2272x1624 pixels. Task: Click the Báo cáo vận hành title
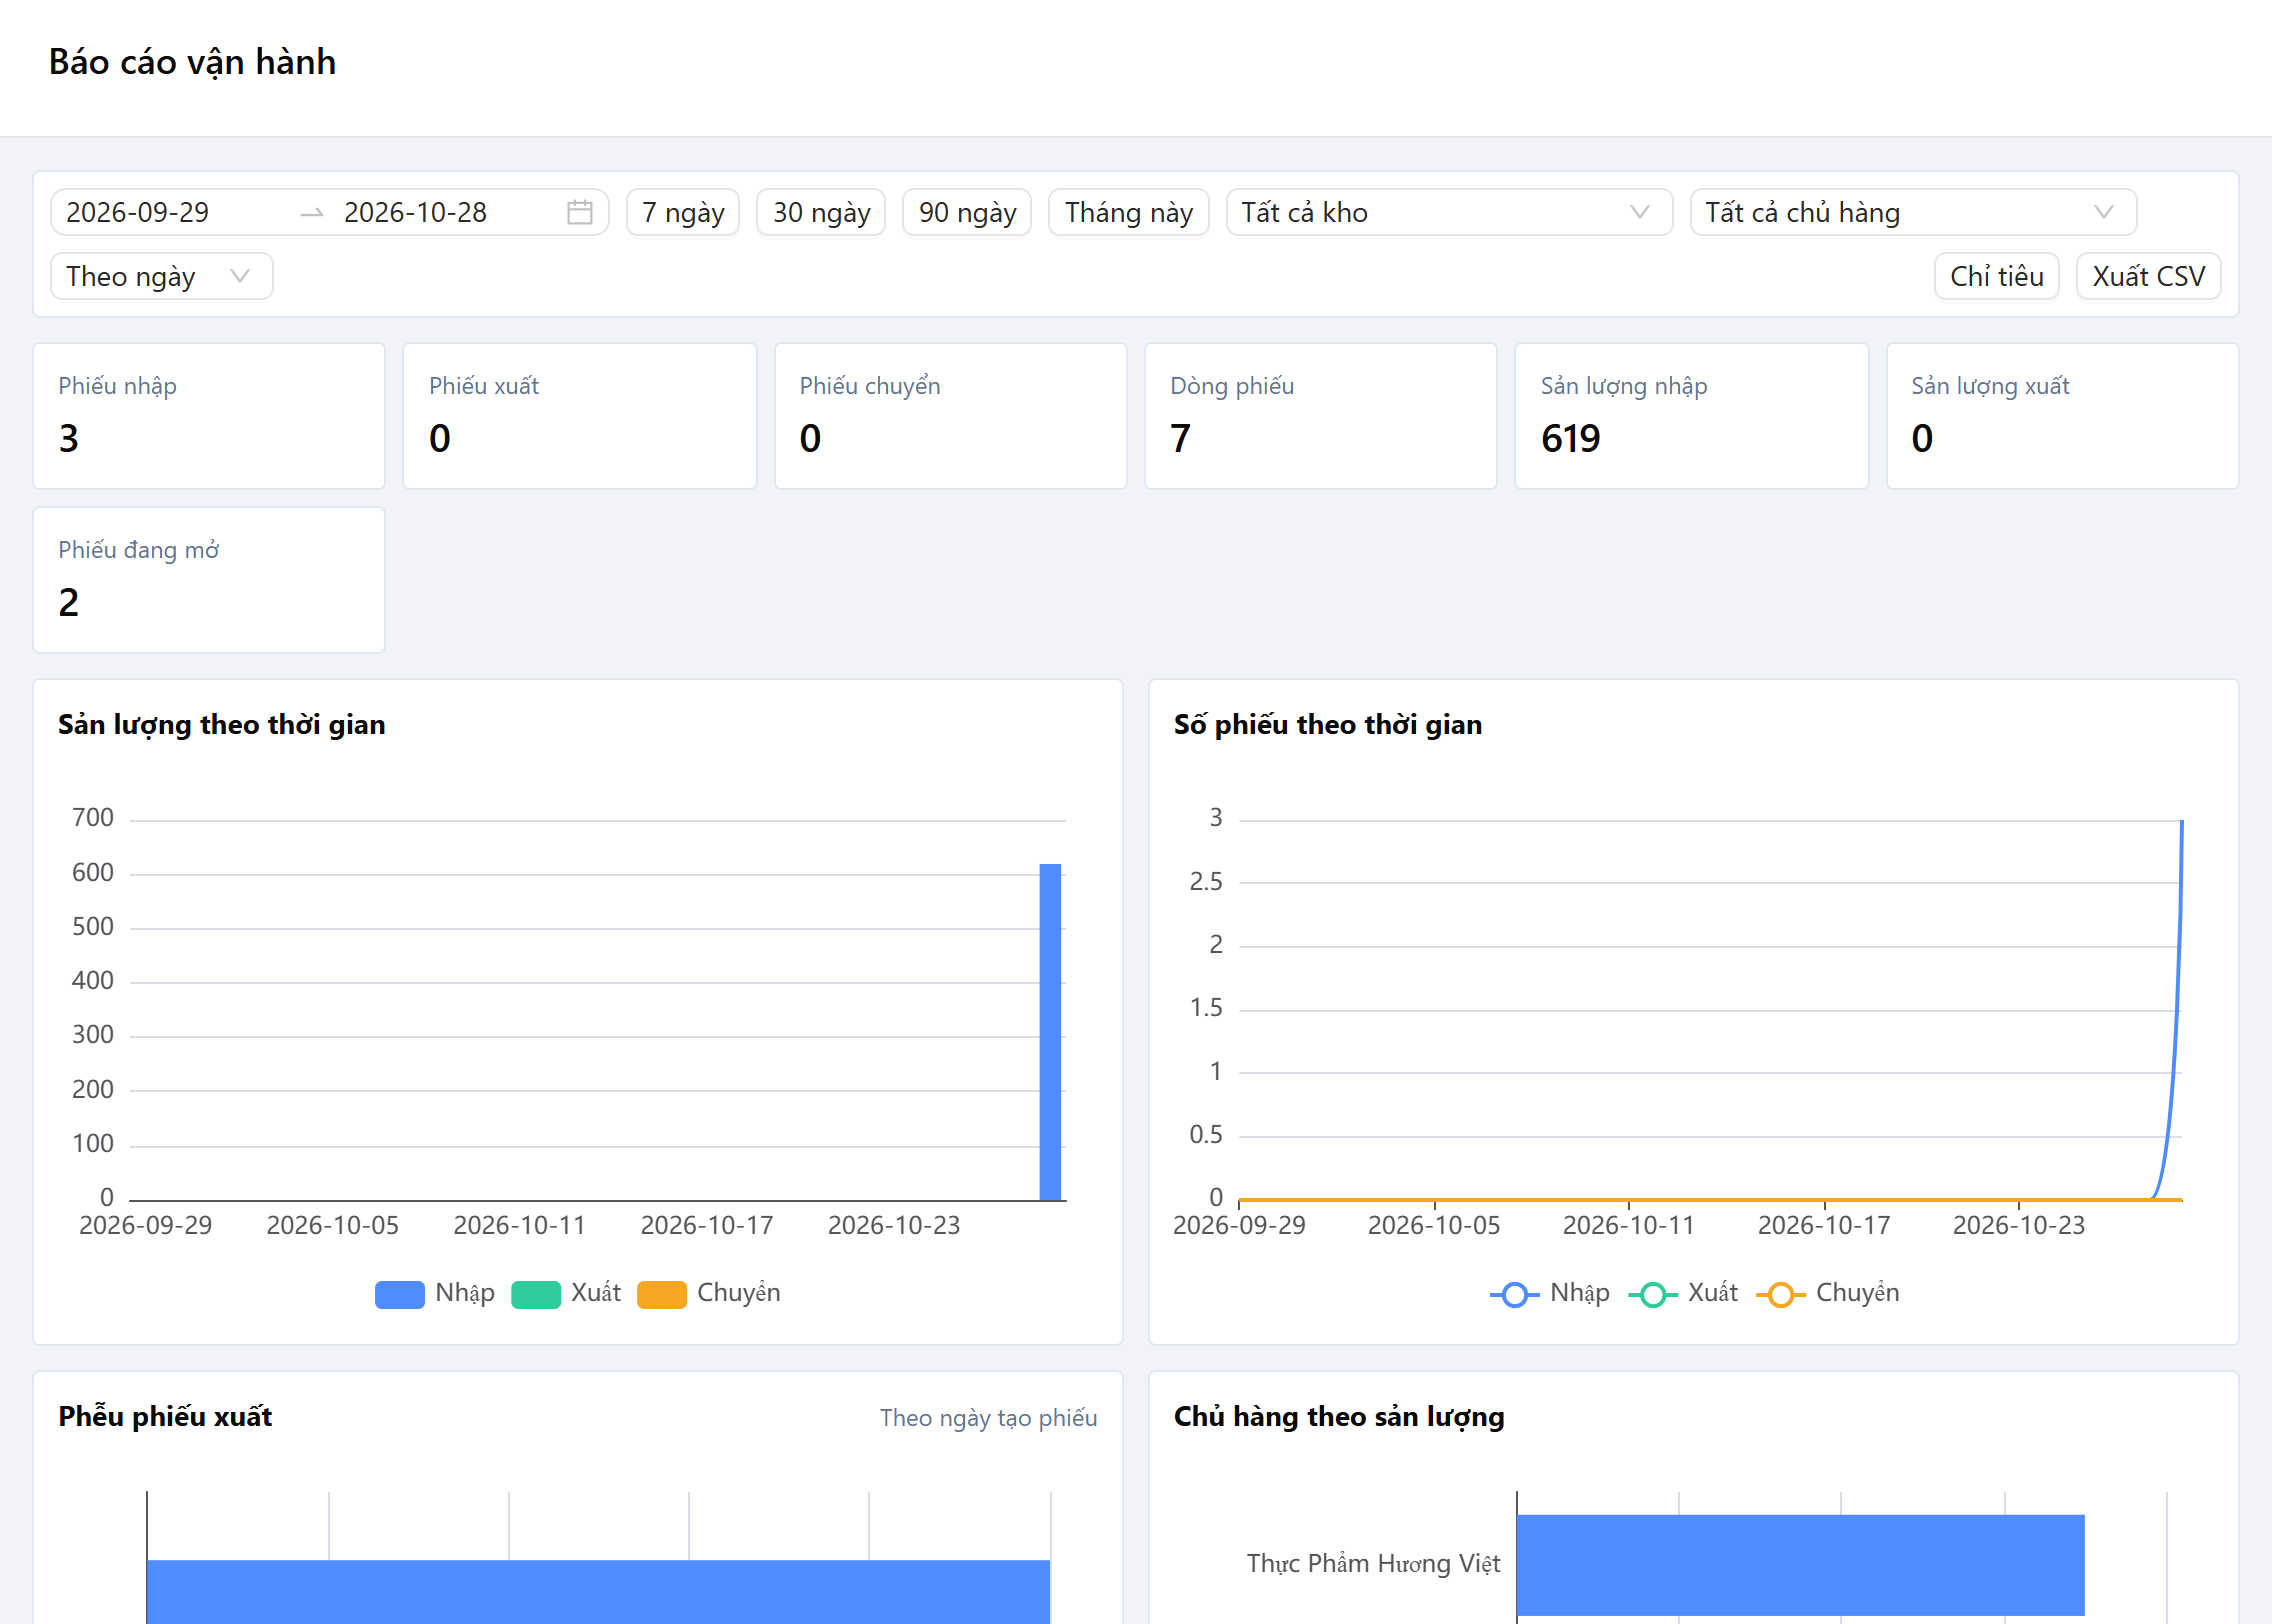pos(192,62)
